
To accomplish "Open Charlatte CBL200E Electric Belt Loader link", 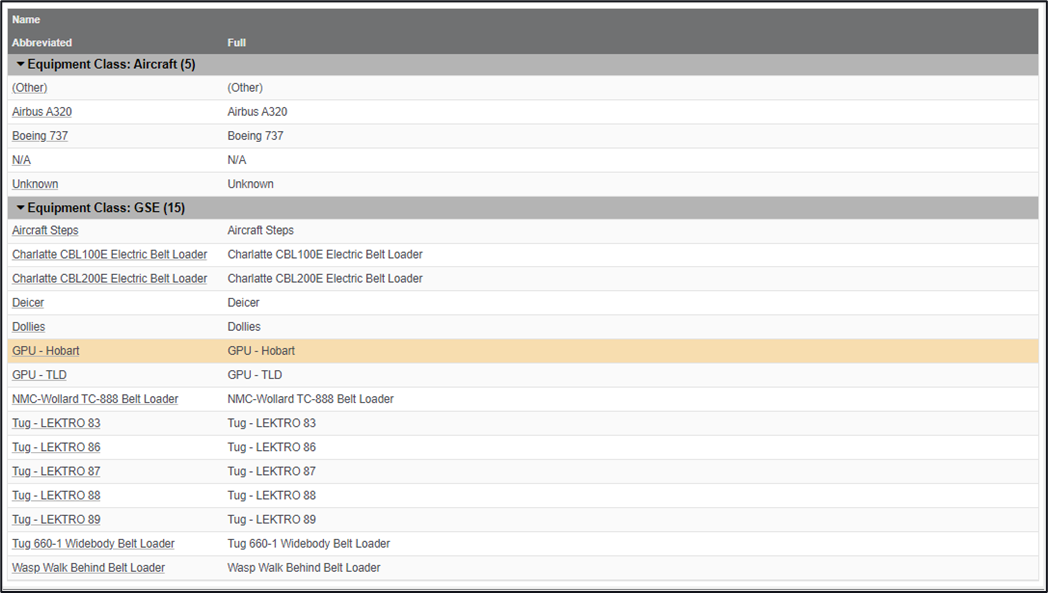I will tap(109, 279).
